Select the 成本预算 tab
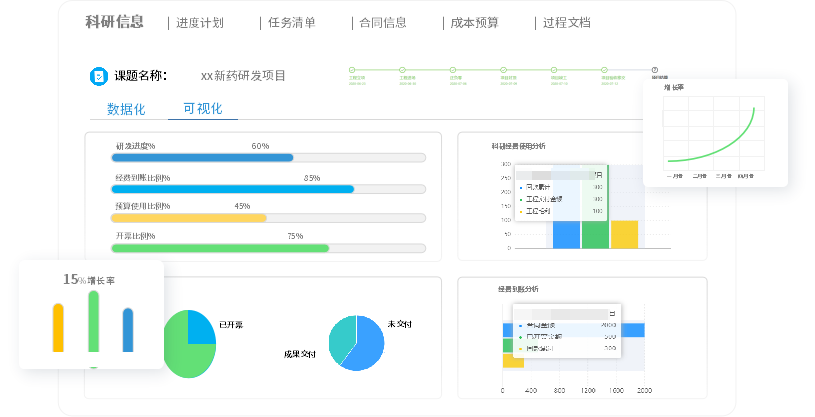The width and height of the screenshot is (815, 417). pos(475,23)
